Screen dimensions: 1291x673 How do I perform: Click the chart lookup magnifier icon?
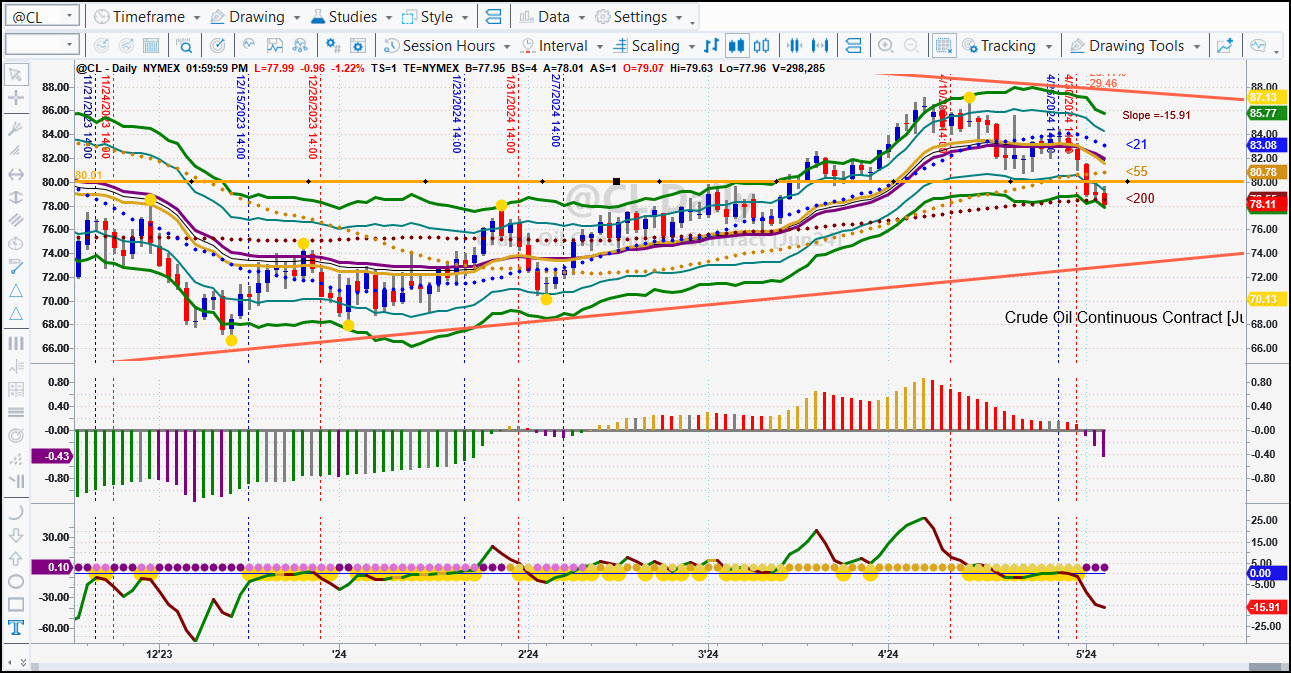coord(185,45)
